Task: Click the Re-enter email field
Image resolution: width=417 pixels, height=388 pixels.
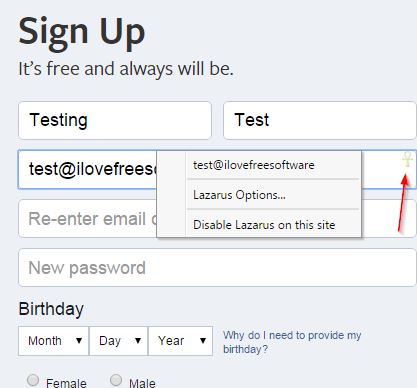Action: tap(87, 219)
